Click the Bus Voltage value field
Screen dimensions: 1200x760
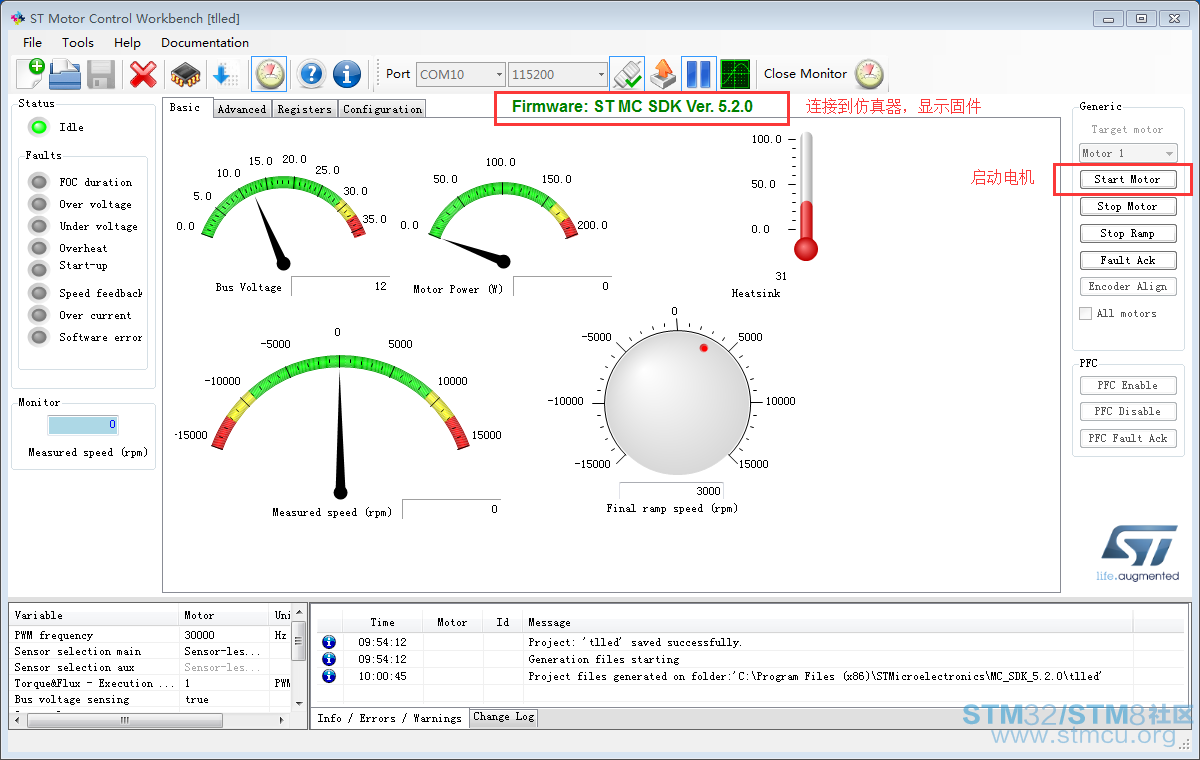point(340,286)
